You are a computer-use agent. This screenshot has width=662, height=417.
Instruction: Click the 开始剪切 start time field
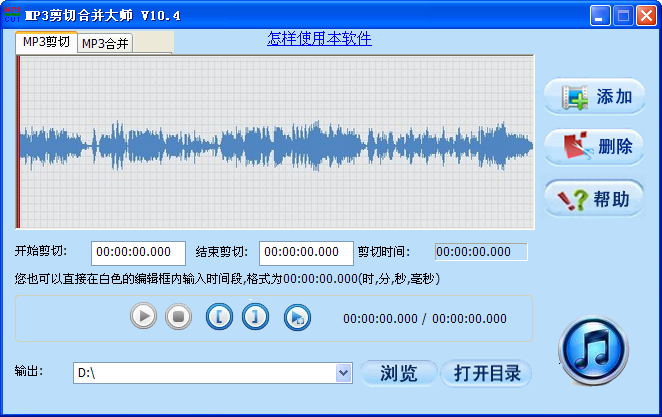click(x=138, y=252)
